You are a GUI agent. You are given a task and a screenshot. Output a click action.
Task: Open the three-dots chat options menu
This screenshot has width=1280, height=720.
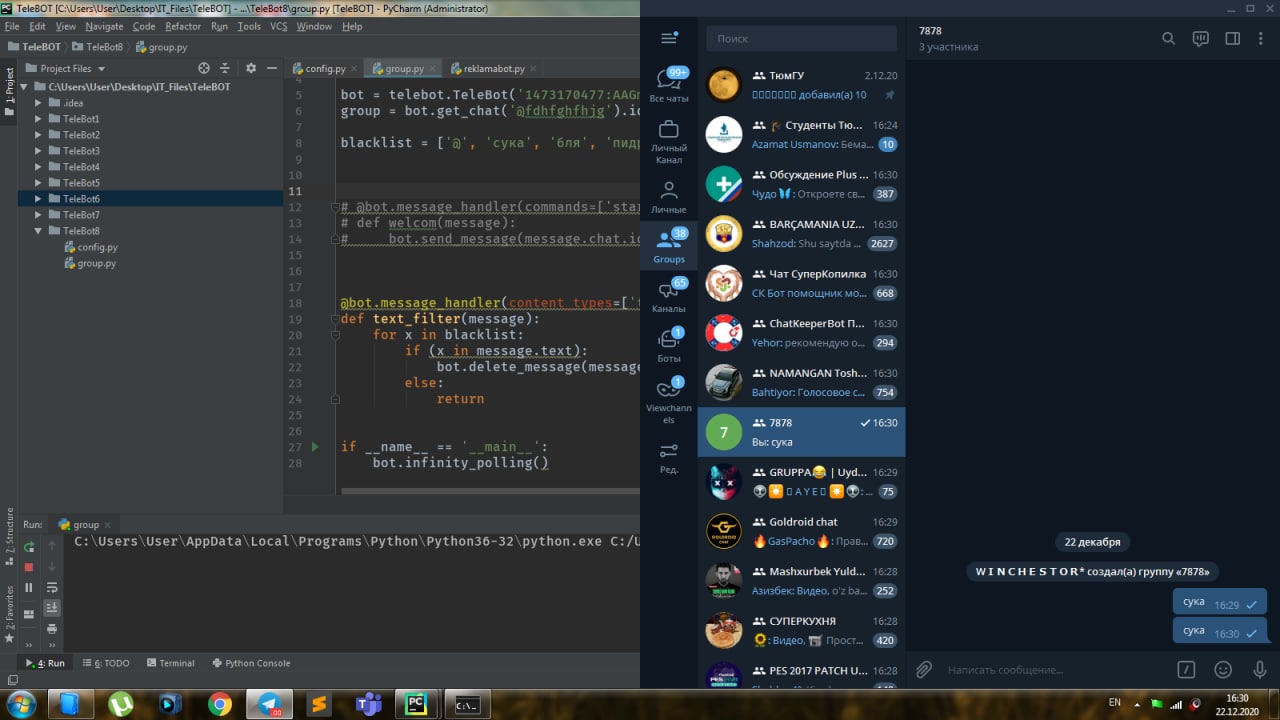point(1260,39)
